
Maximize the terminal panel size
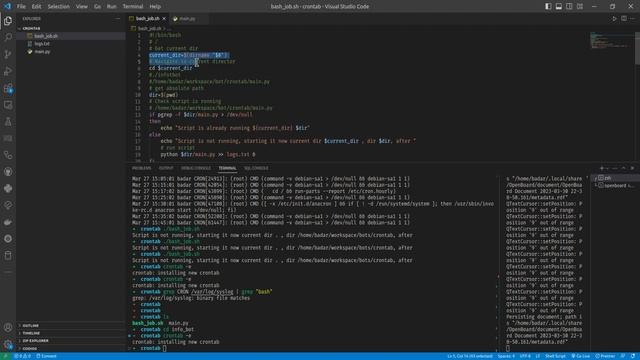click(623, 168)
